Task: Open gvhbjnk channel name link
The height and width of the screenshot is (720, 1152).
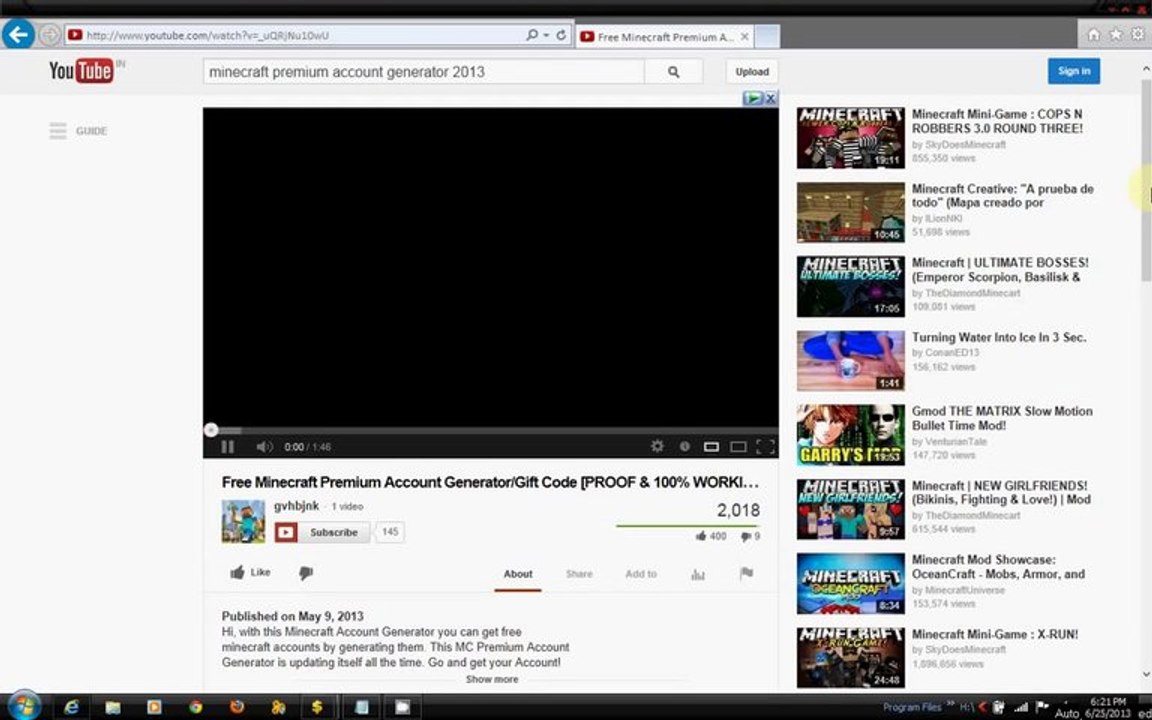Action: [x=296, y=506]
